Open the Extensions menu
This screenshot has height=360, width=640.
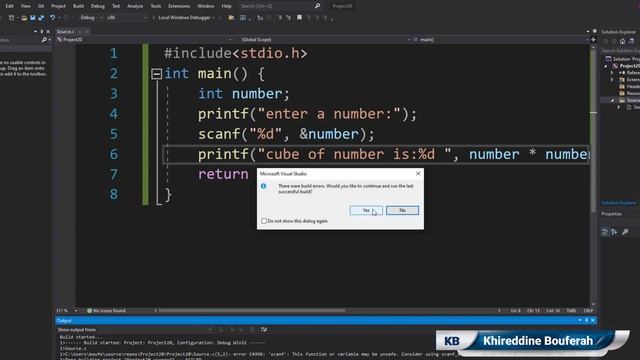[179, 6]
